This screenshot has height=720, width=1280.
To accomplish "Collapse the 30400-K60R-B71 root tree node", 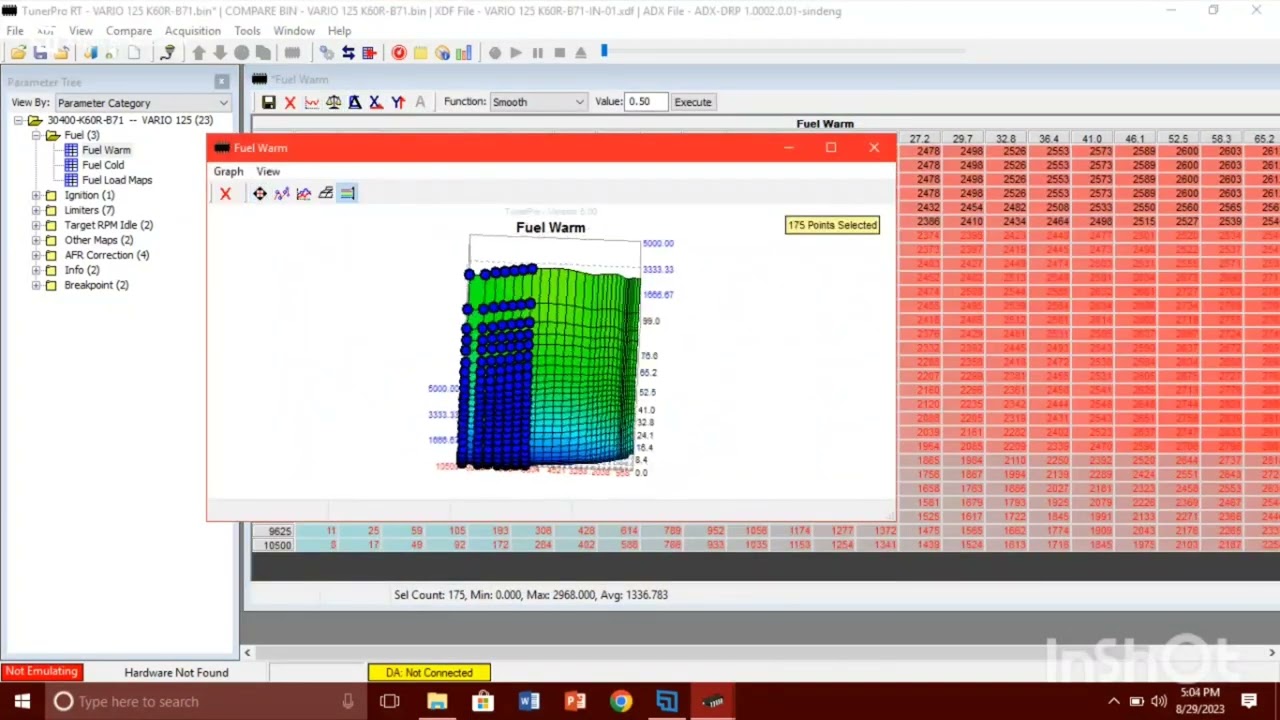I will pyautogui.click(x=20, y=121).
